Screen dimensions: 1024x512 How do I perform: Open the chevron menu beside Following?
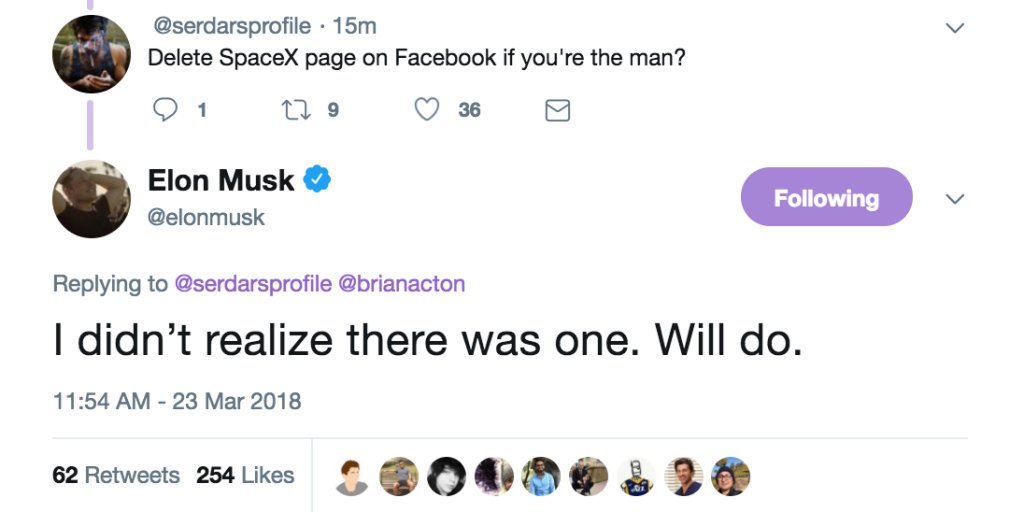(955, 199)
